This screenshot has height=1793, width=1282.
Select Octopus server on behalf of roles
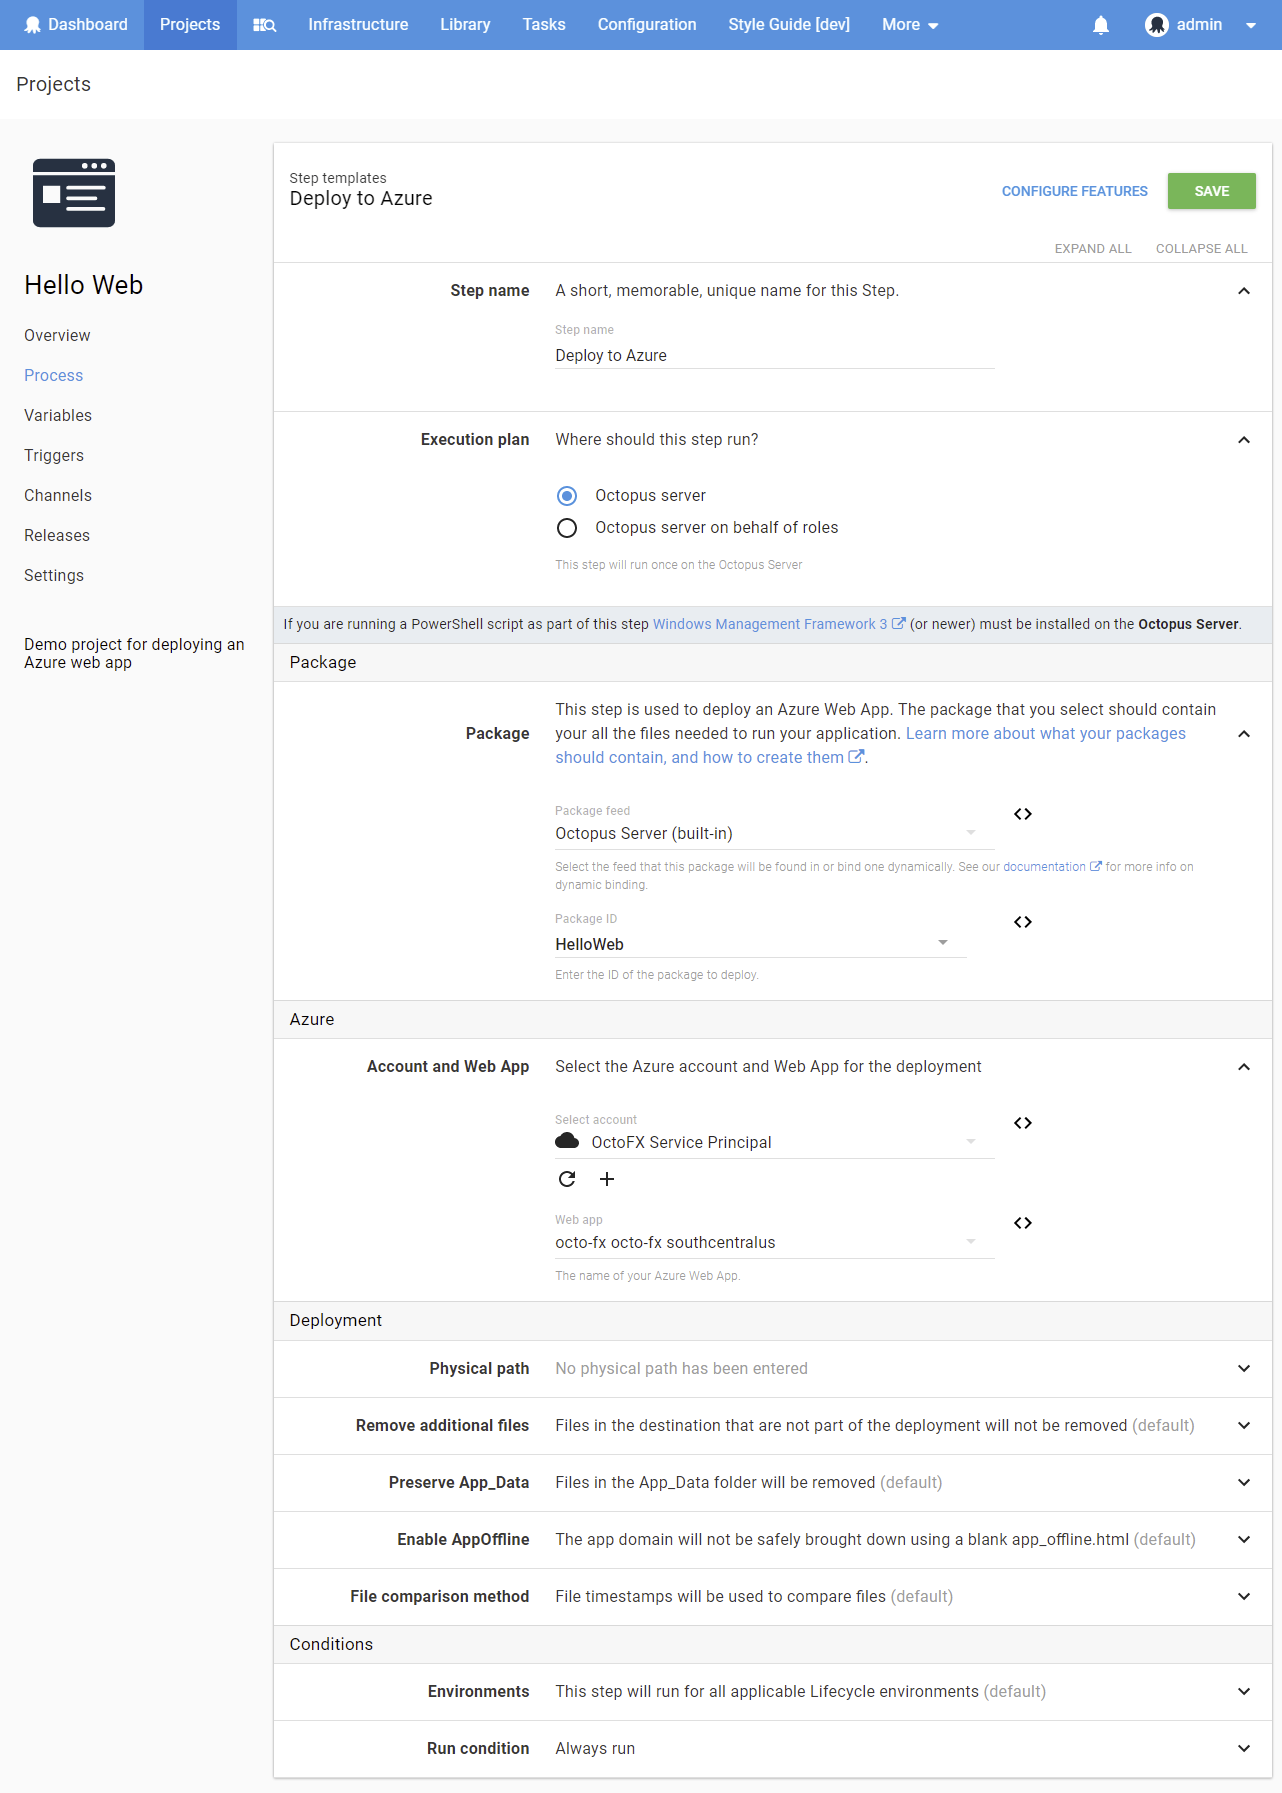coord(567,528)
